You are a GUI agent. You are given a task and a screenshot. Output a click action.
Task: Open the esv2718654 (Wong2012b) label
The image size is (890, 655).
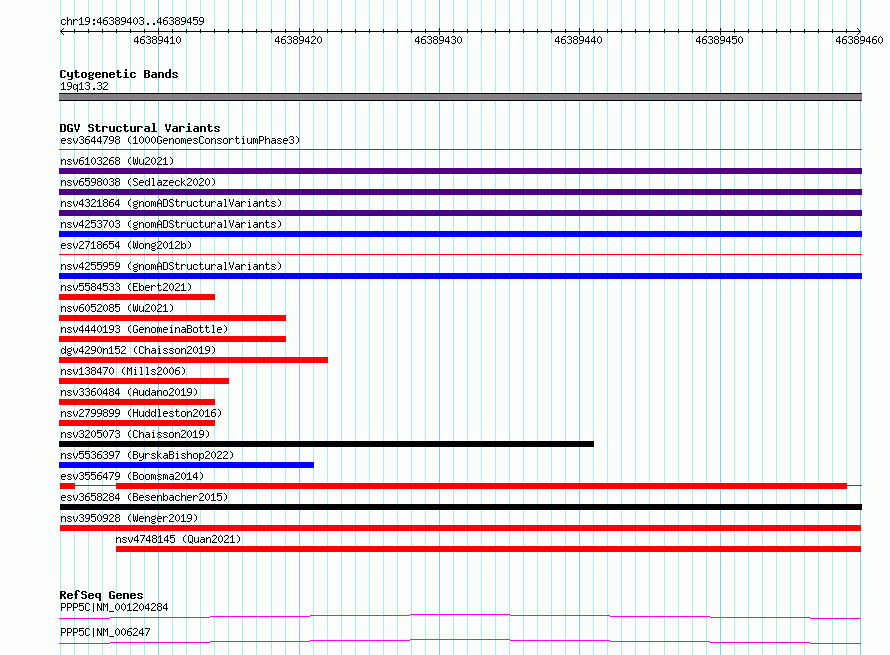(126, 245)
